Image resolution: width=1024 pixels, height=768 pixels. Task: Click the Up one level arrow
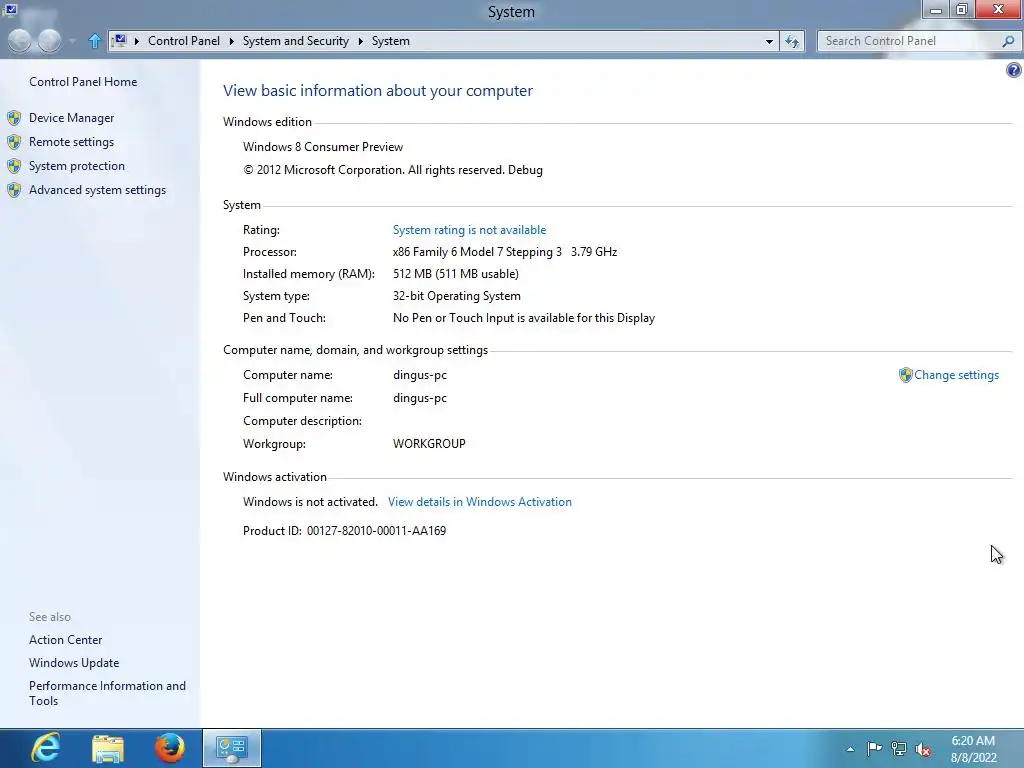(x=95, y=41)
